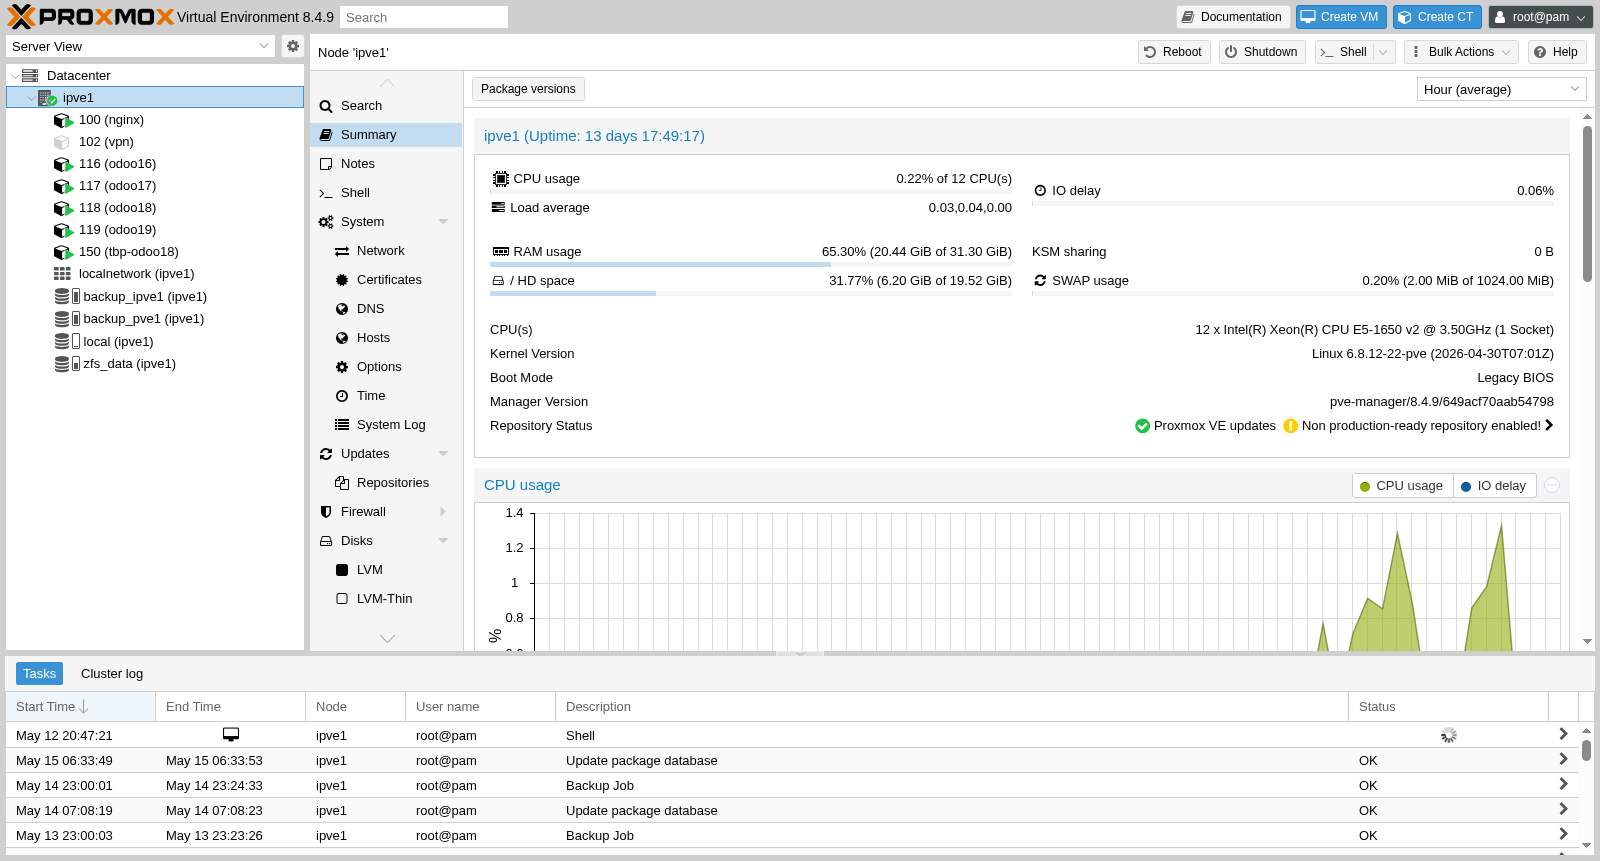This screenshot has width=1600, height=861.
Task: Open the Documentation button
Action: (x=1233, y=17)
